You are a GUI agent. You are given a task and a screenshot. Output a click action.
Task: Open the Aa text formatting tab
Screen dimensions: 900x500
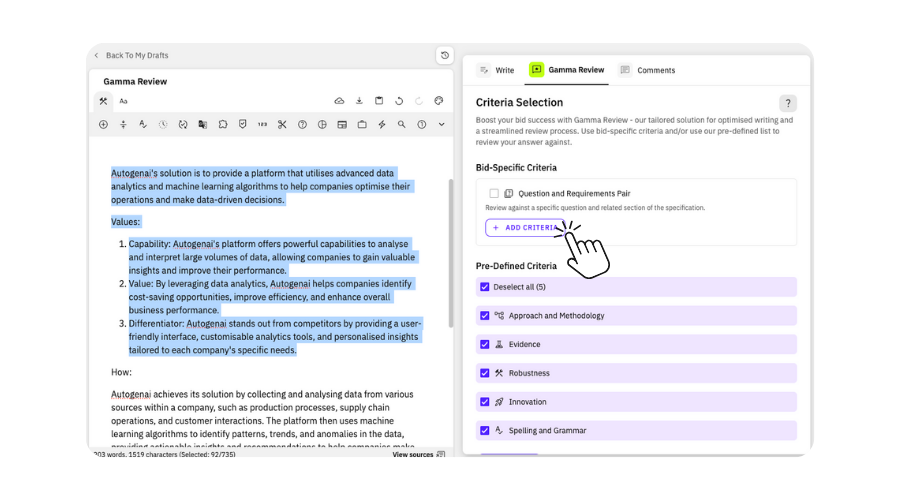[x=123, y=101]
